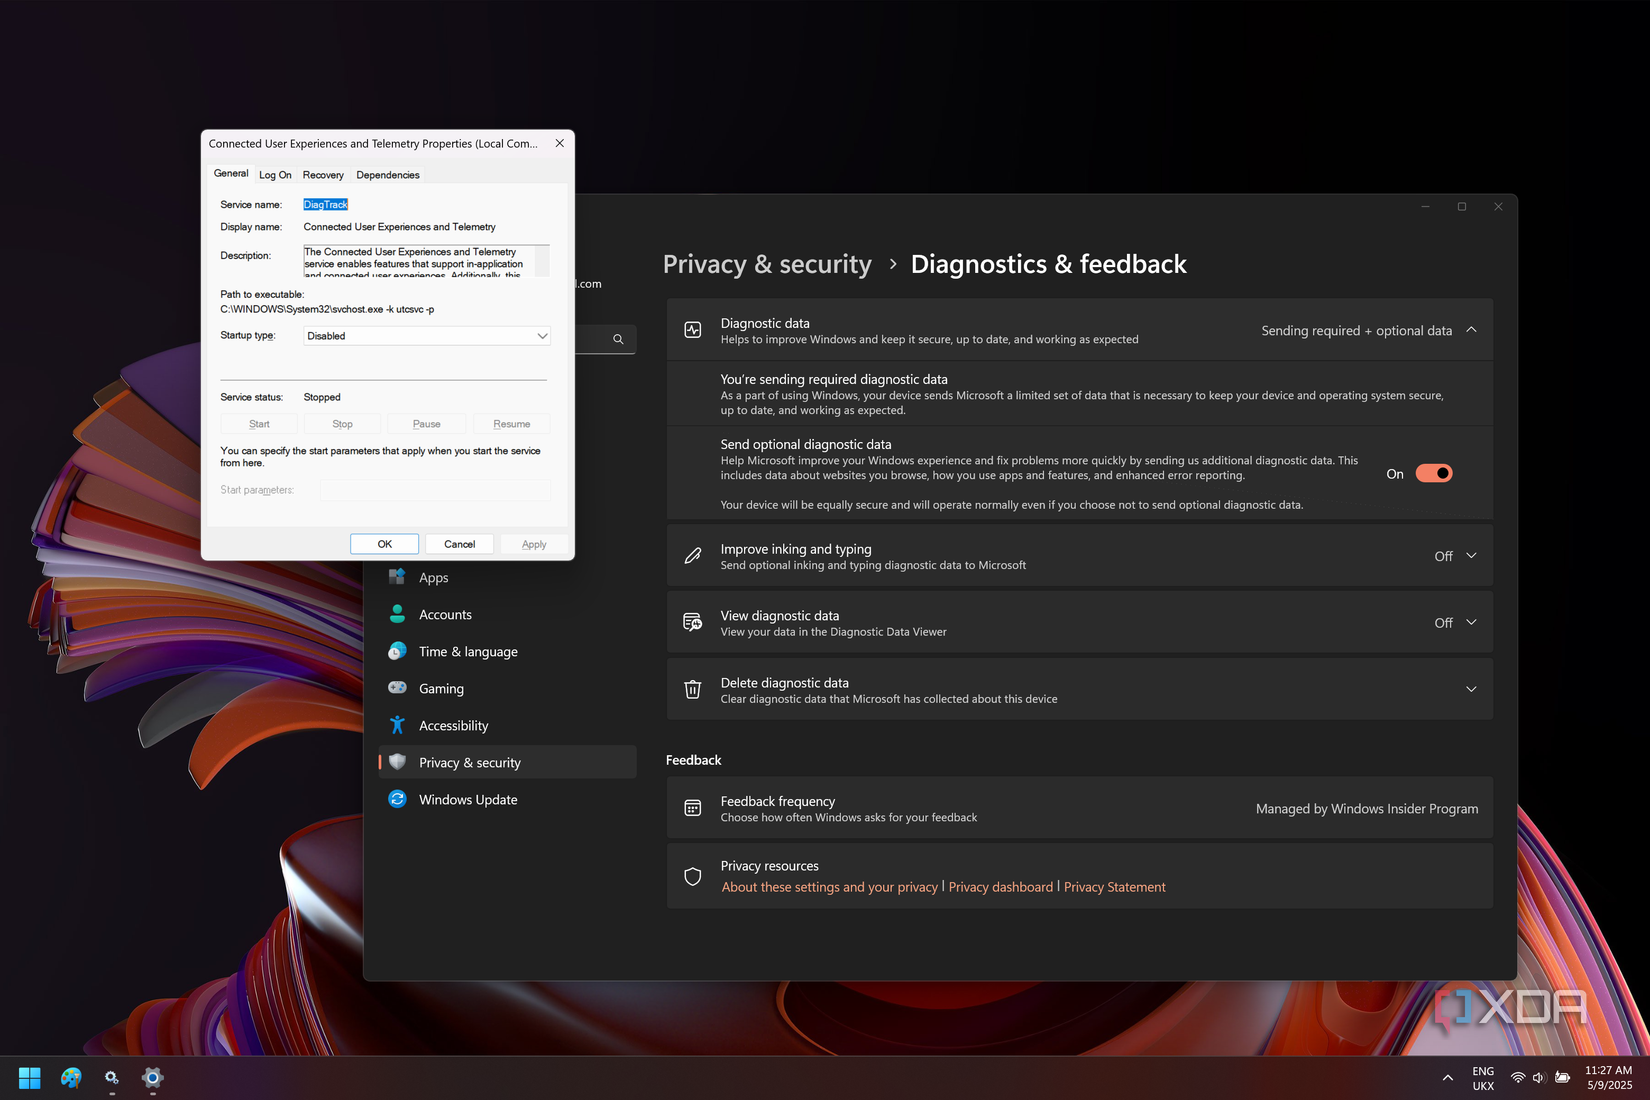This screenshot has width=1650, height=1100.
Task: Open Accessibility settings from sidebar
Action: (x=453, y=725)
